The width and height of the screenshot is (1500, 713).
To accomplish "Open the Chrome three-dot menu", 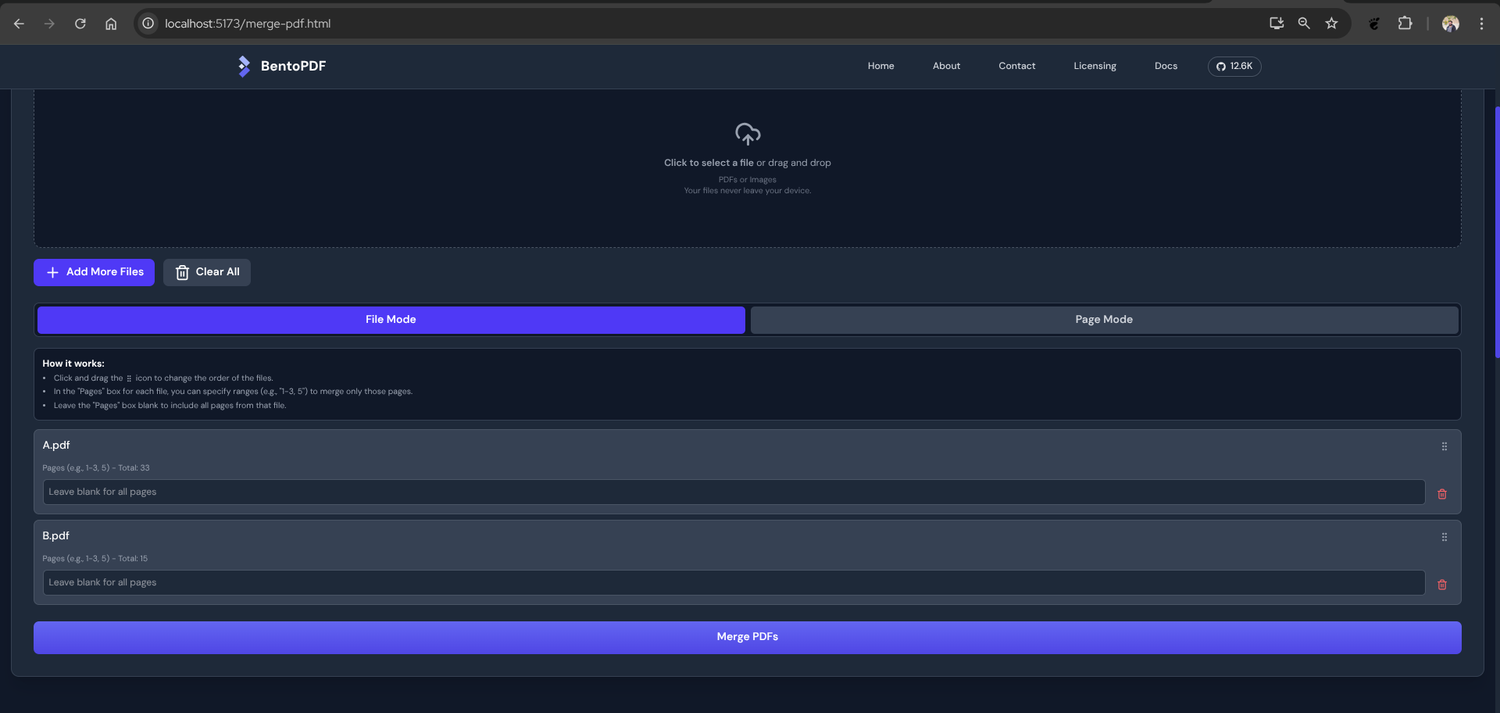I will pyautogui.click(x=1482, y=23).
